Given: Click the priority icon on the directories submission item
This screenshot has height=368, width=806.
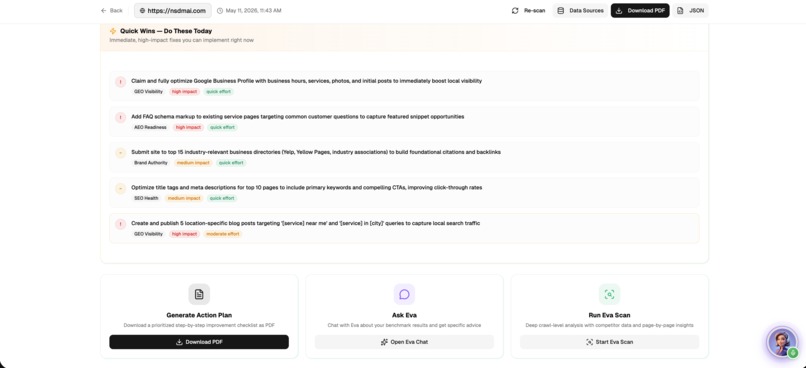Looking at the screenshot, I should tap(120, 153).
